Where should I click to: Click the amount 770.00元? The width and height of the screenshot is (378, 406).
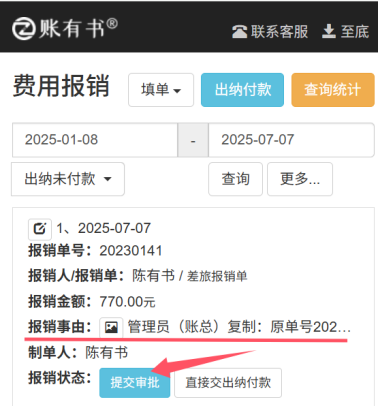[127, 302]
